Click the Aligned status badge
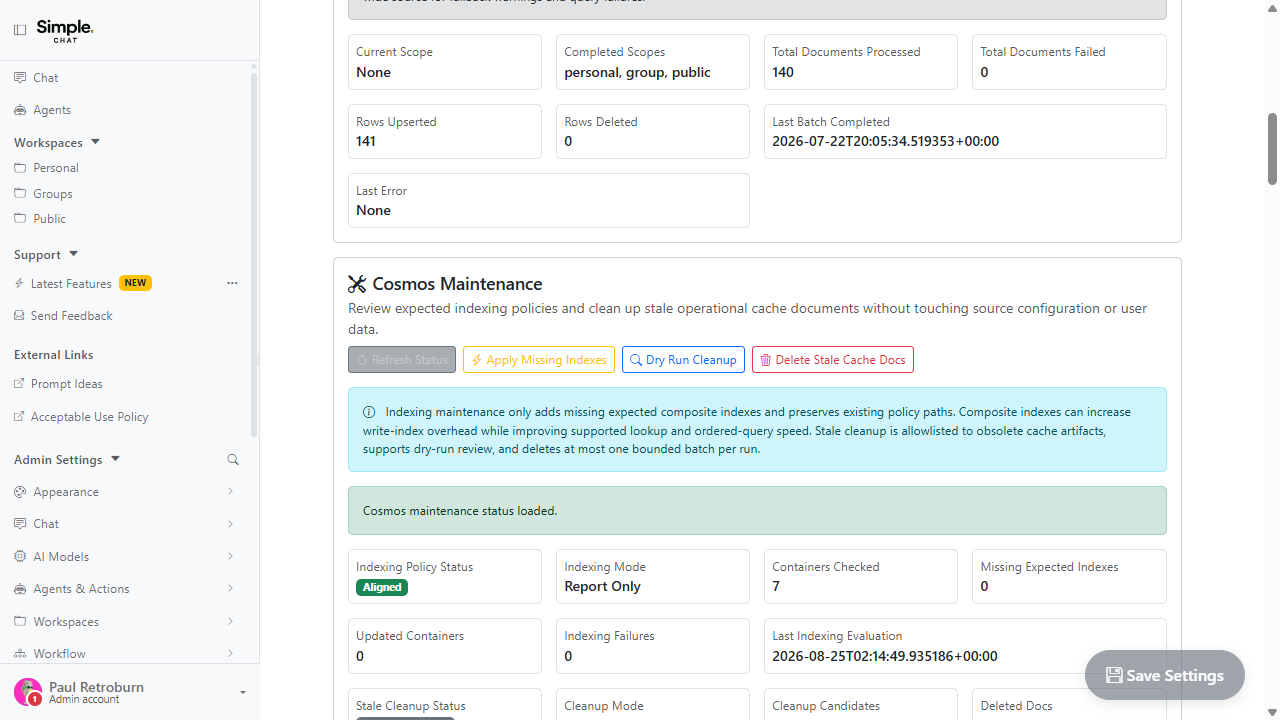Viewport: 1280px width, 720px height. (x=382, y=587)
